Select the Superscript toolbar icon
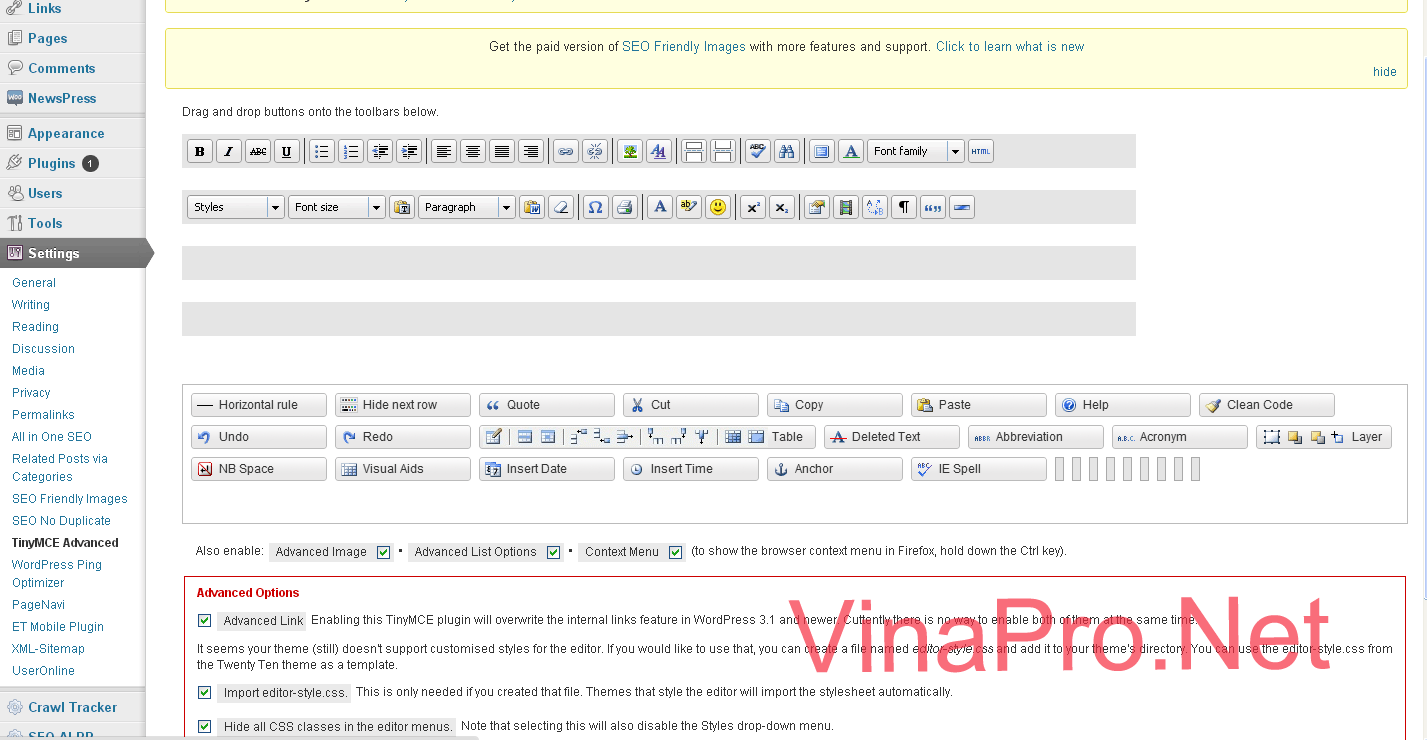 tap(753, 208)
